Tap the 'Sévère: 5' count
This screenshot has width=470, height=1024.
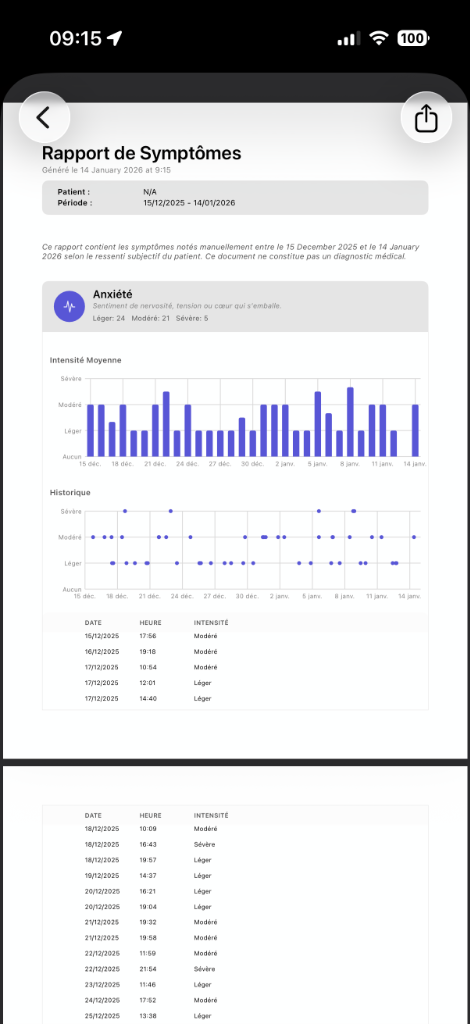(x=192, y=318)
